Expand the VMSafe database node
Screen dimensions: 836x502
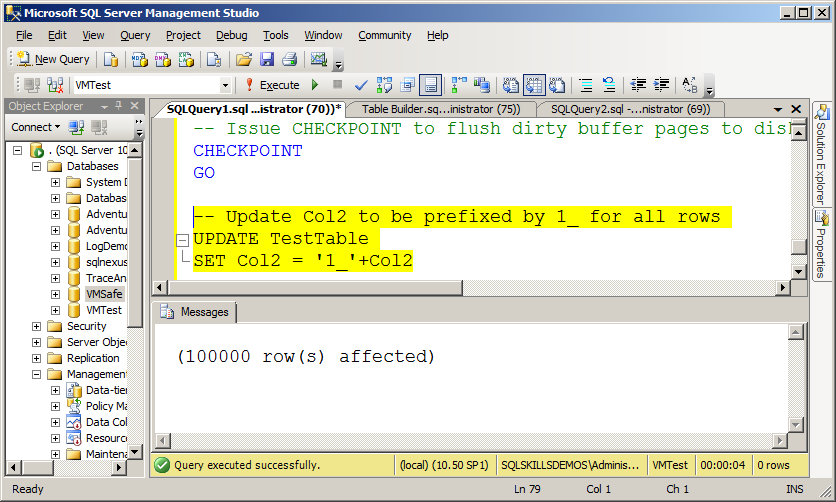click(x=55, y=294)
